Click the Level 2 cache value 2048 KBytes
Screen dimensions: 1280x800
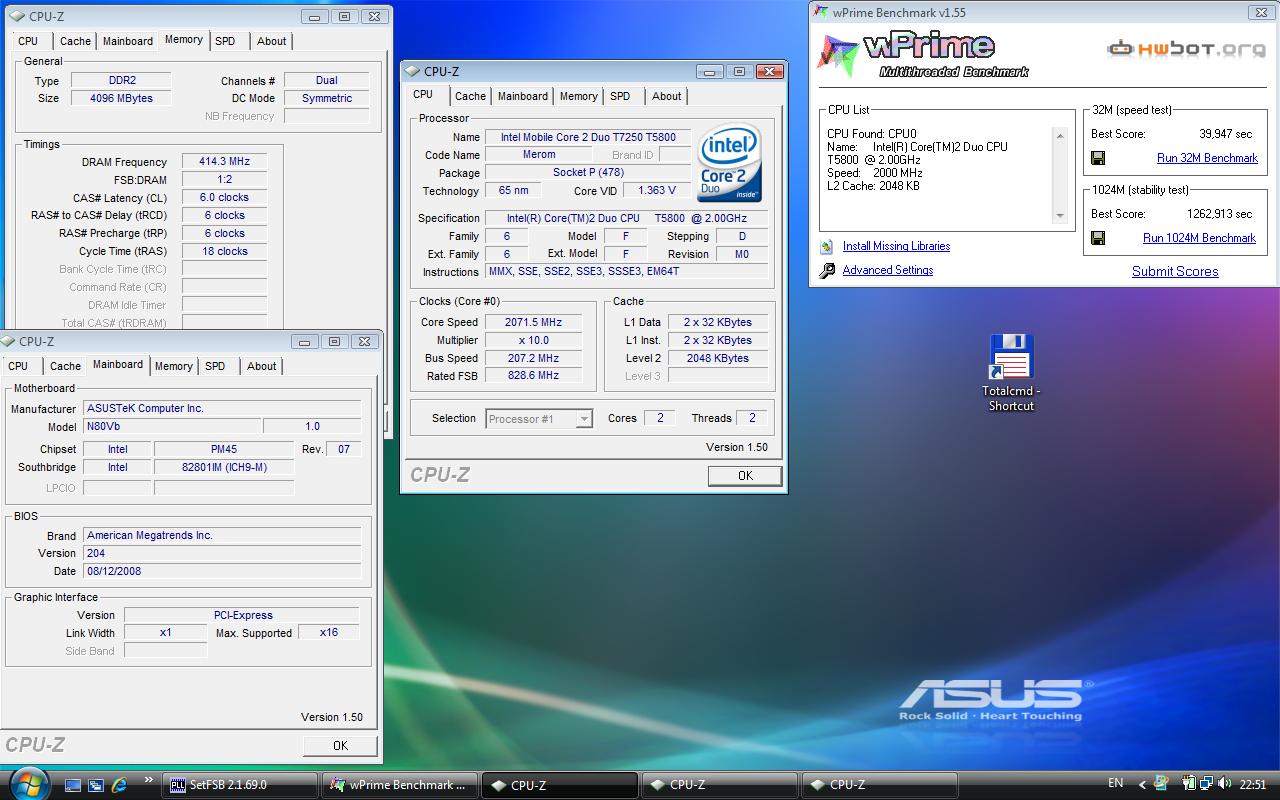717,358
